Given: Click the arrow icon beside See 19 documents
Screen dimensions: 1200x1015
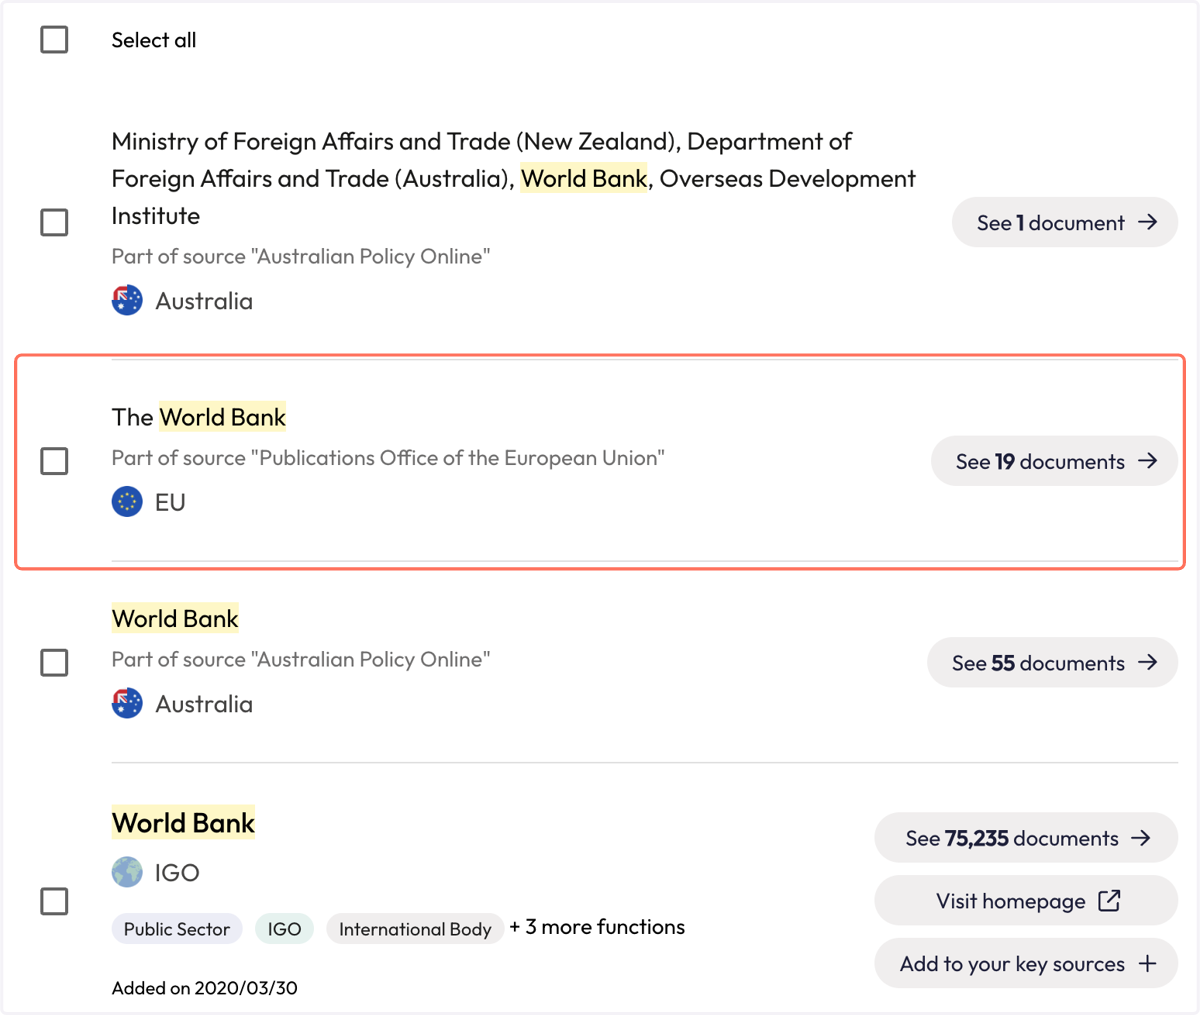Looking at the screenshot, I should 1147,461.
